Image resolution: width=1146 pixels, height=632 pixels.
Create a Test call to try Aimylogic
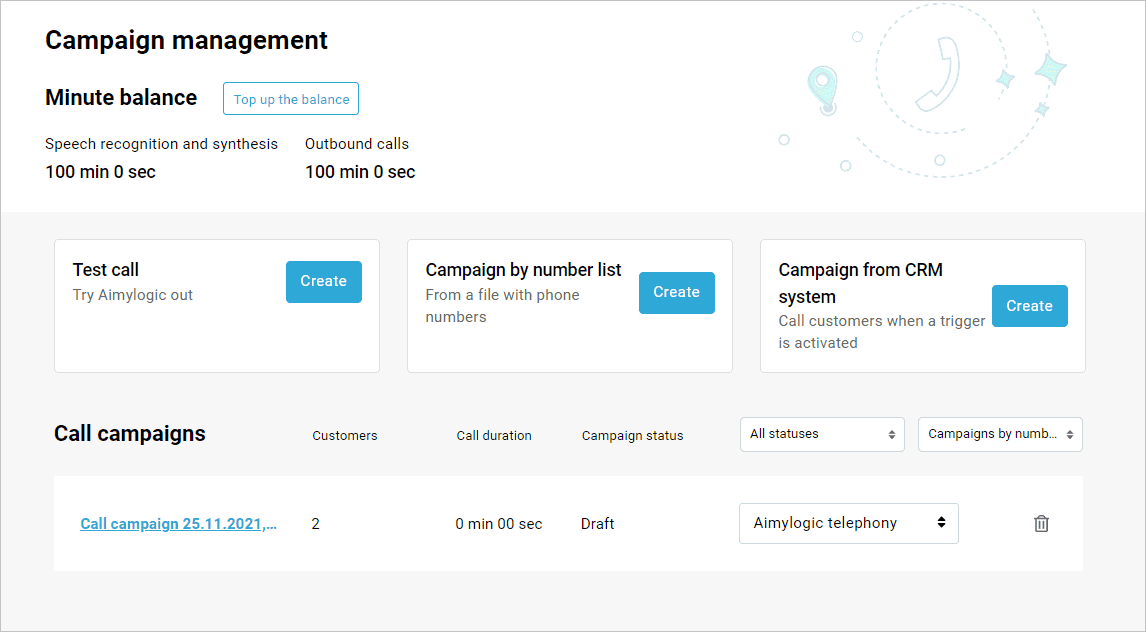point(323,281)
